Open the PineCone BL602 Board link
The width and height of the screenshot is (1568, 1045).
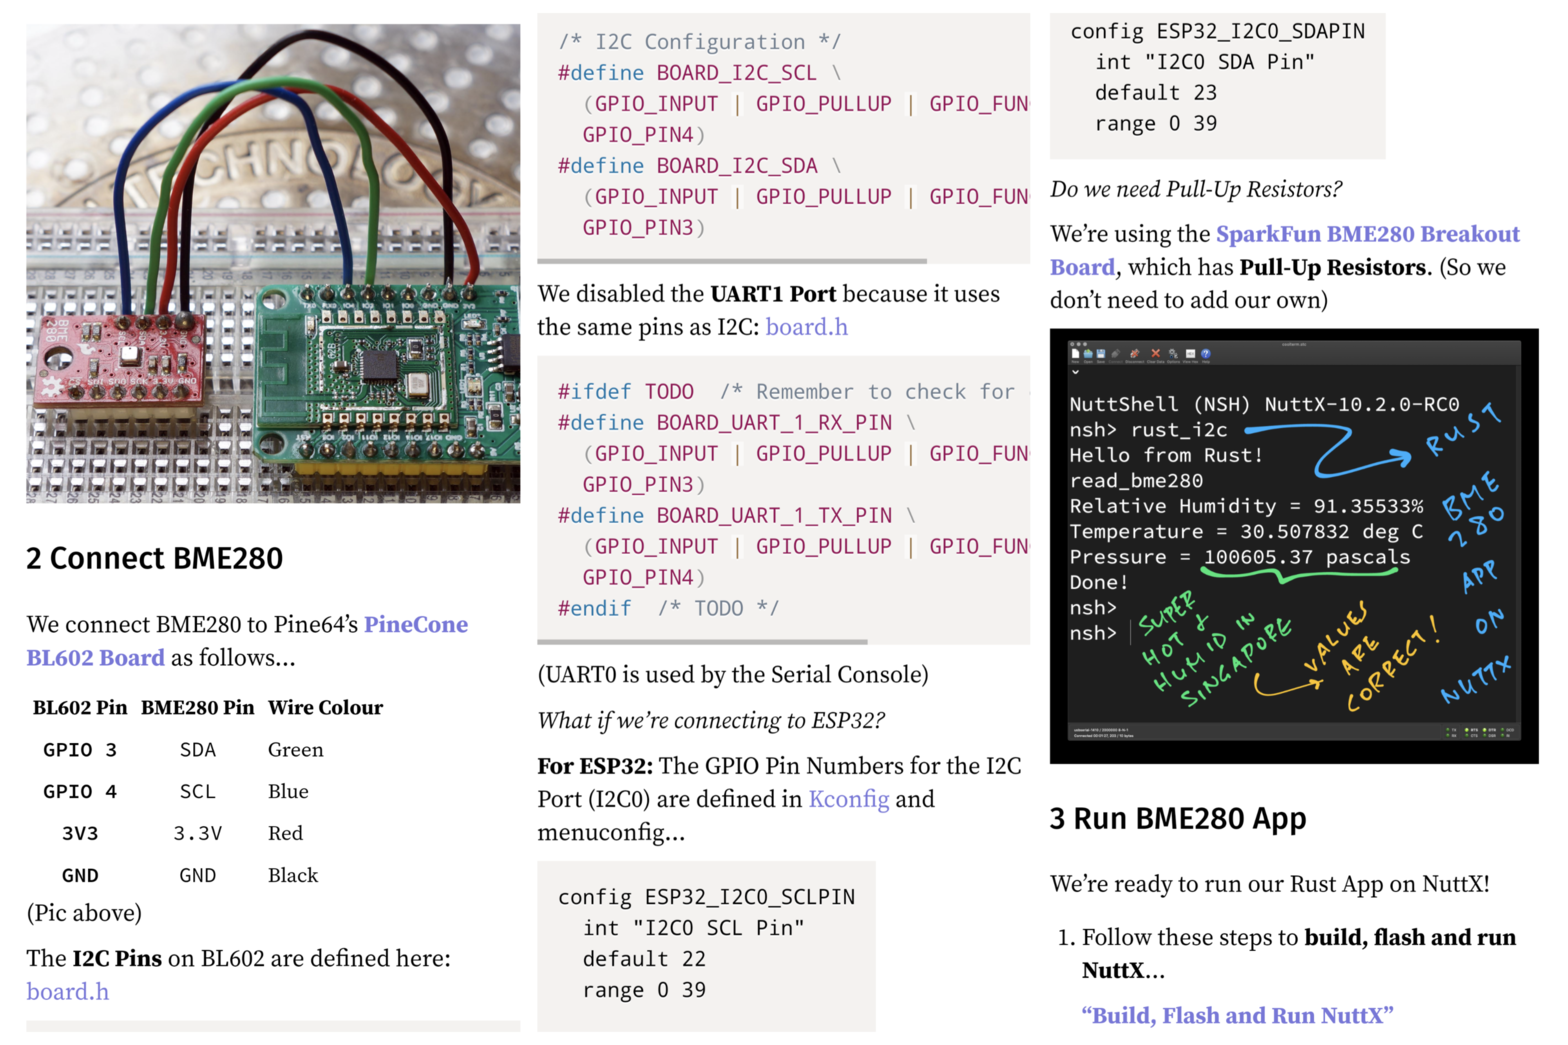coord(247,641)
